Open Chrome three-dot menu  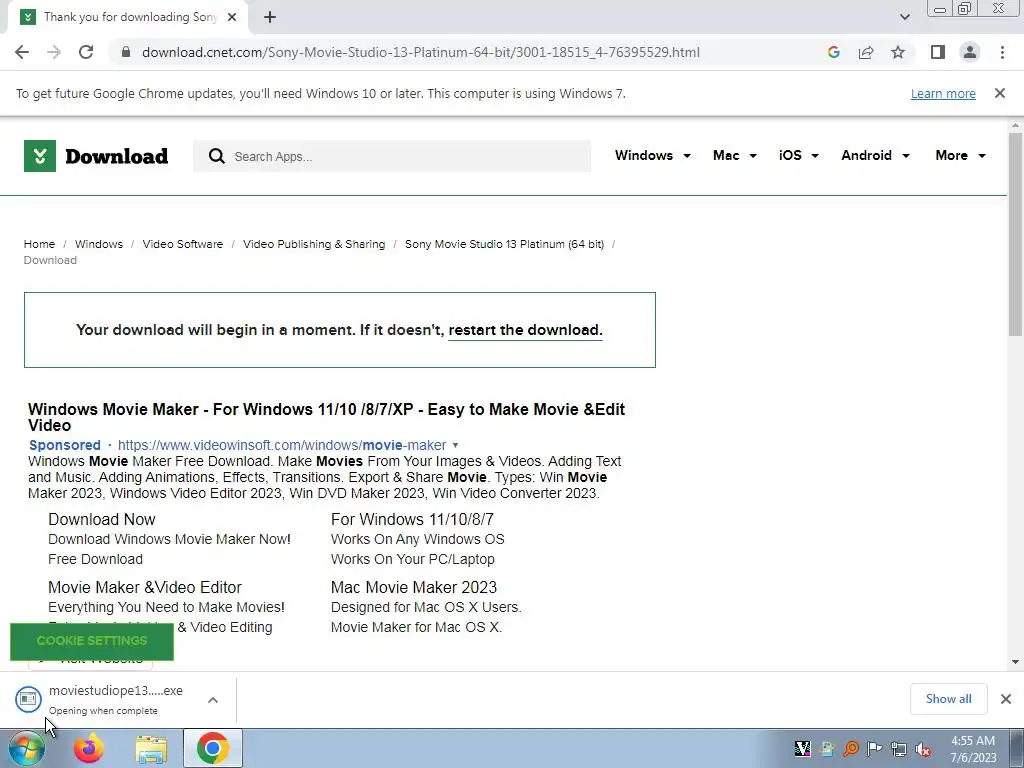coord(1002,52)
